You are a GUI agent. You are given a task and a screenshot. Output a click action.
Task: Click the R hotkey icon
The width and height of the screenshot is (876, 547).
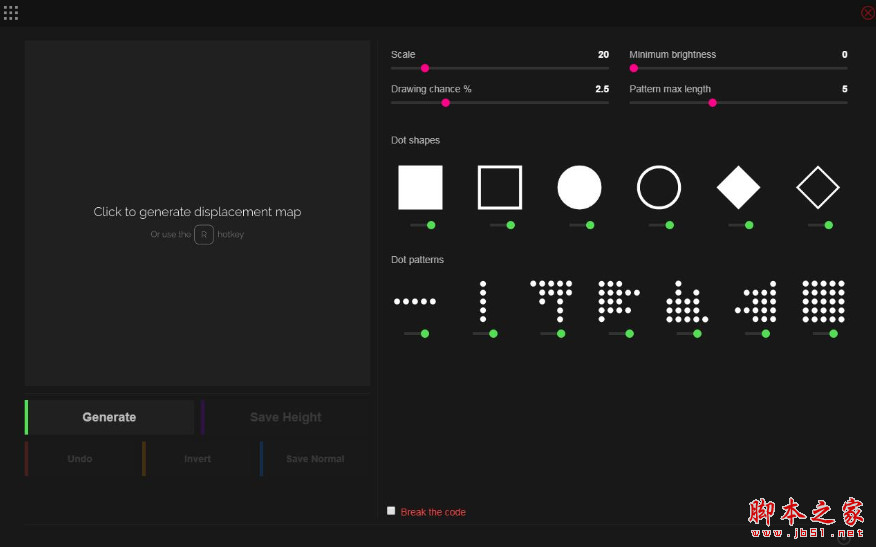[x=204, y=235]
